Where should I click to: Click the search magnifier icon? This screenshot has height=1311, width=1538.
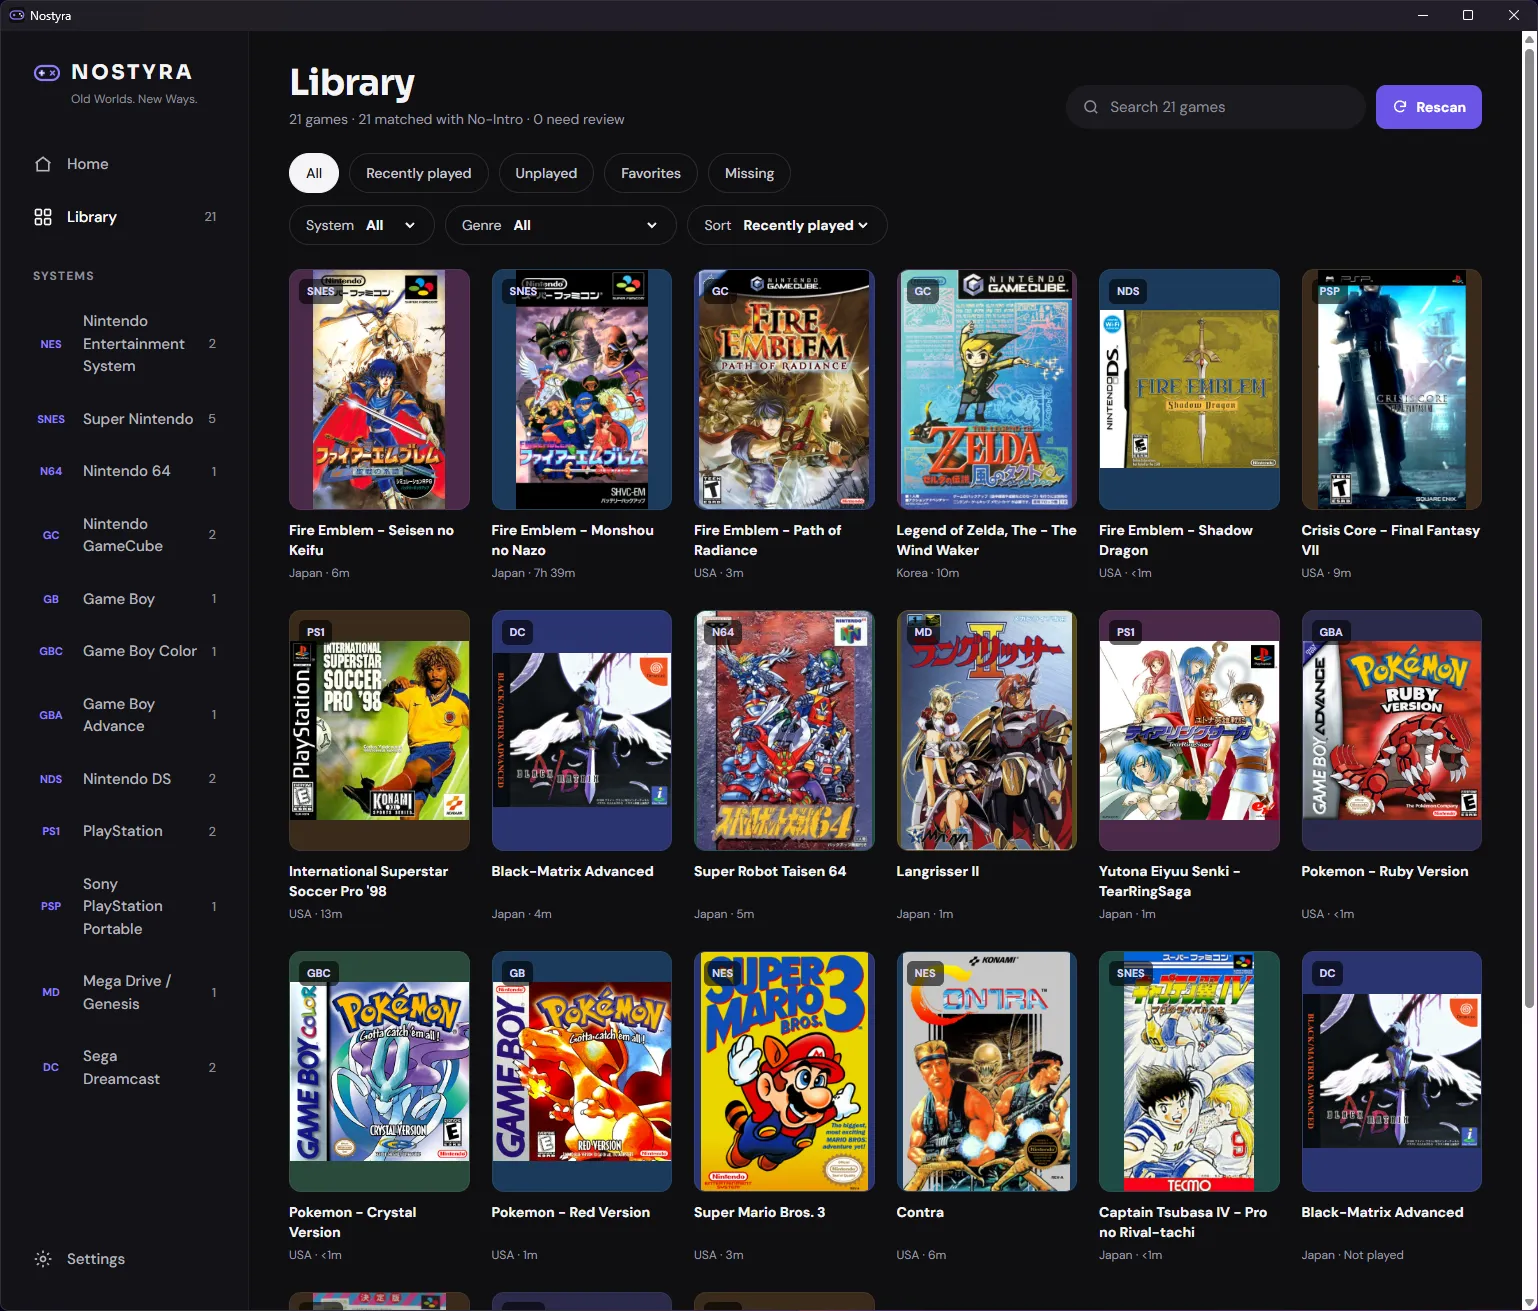(1091, 107)
